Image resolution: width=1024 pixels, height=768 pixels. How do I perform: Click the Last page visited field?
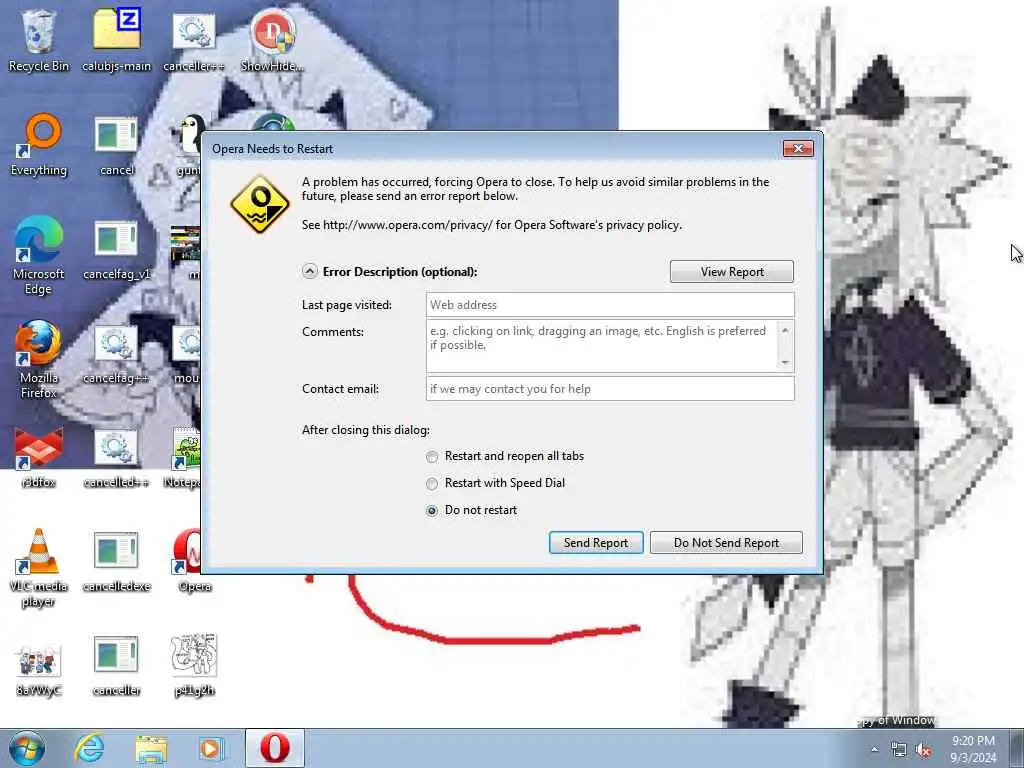(x=610, y=305)
